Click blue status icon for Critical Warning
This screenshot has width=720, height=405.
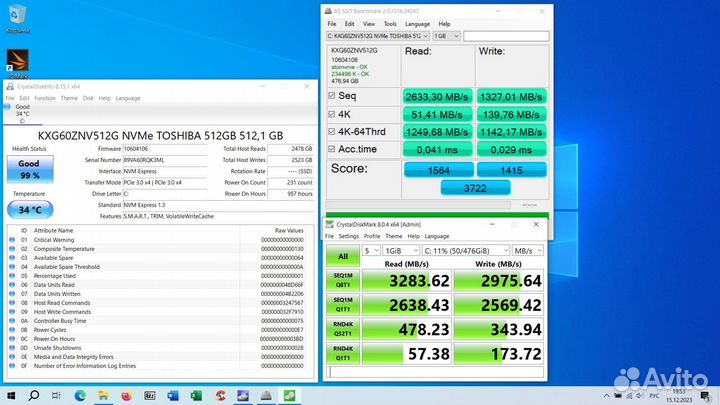(12, 240)
